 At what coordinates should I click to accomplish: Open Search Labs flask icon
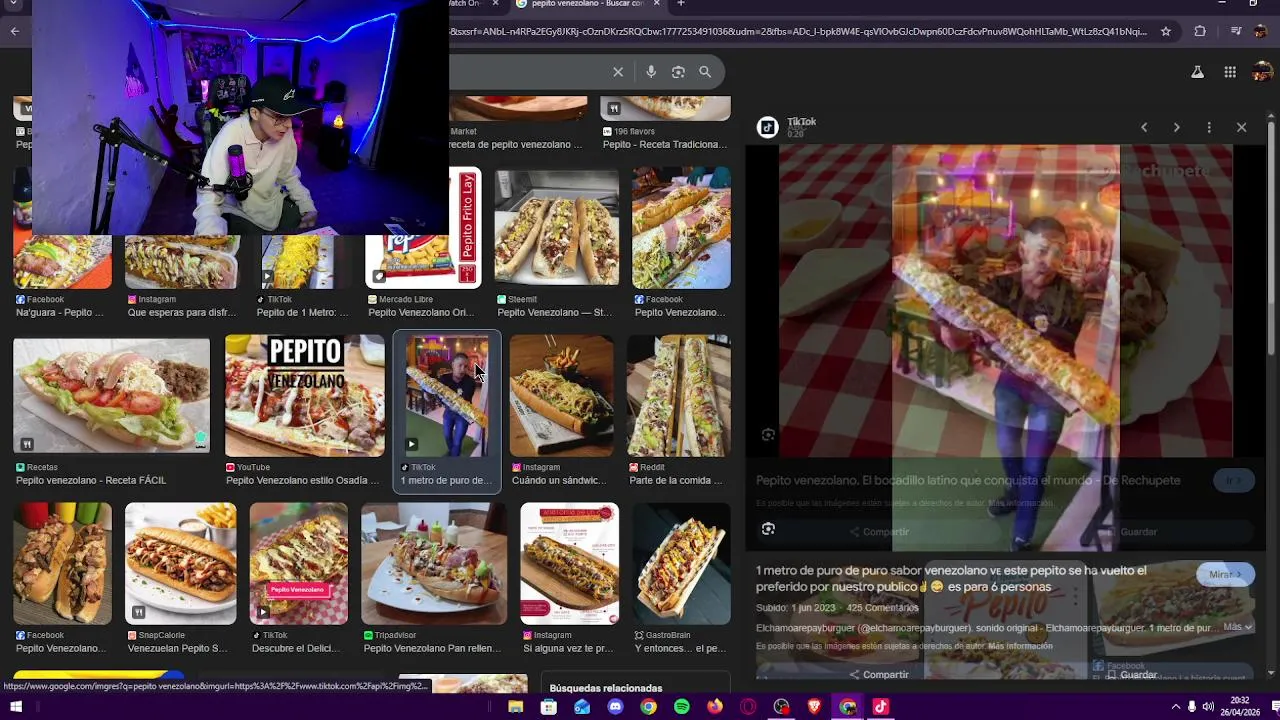click(1197, 72)
